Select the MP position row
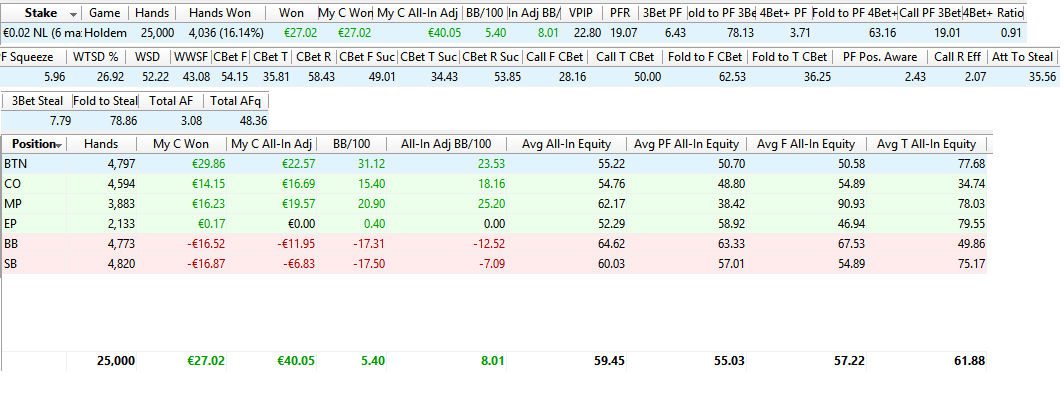 494,204
